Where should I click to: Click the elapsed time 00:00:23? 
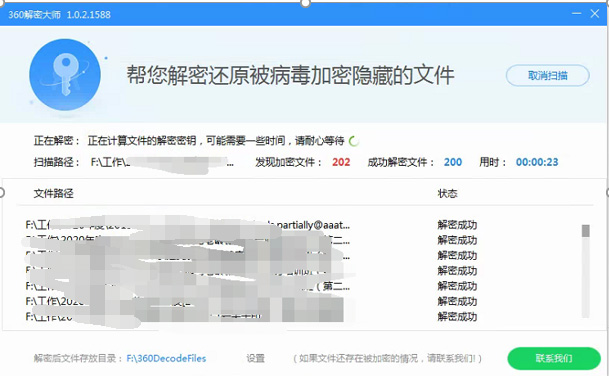(x=537, y=162)
